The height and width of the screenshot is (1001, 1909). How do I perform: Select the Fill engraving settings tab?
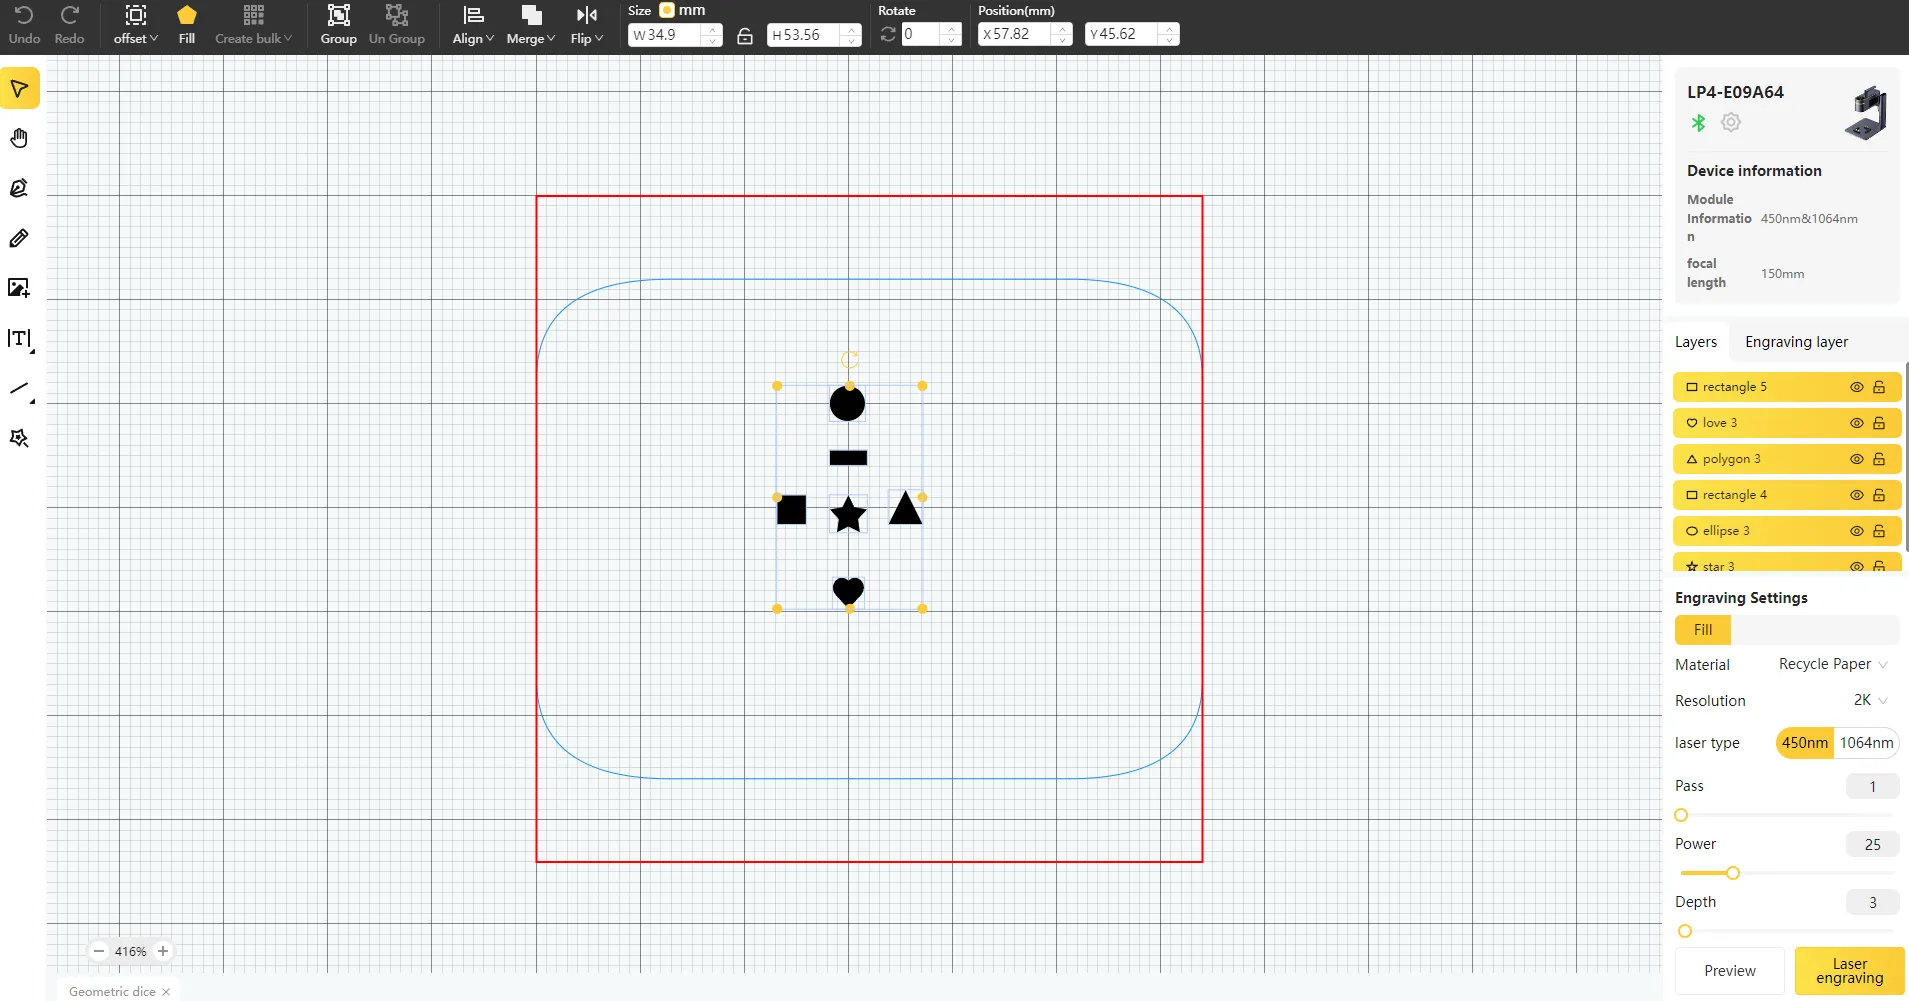pos(1702,630)
